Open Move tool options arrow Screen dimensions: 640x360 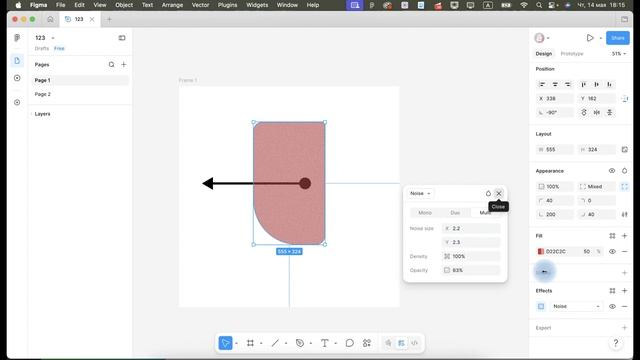[x=236, y=343]
